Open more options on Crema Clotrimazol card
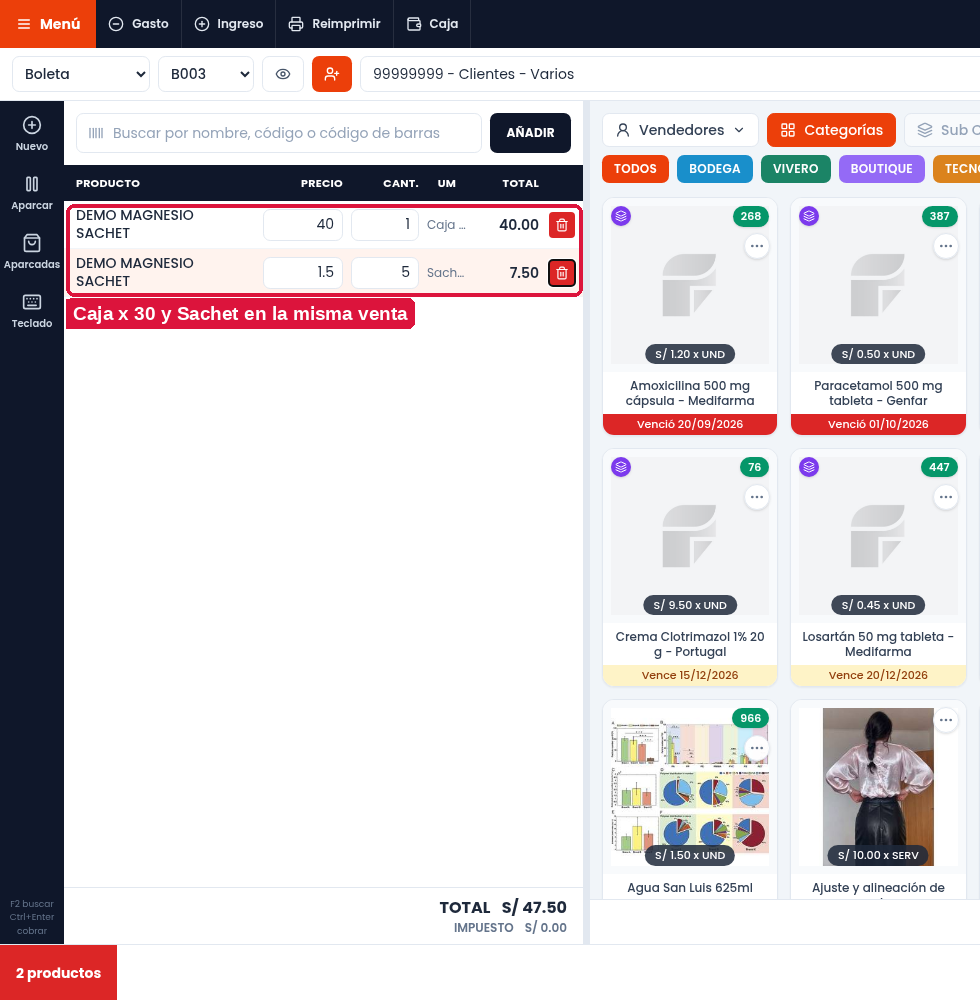 click(757, 497)
